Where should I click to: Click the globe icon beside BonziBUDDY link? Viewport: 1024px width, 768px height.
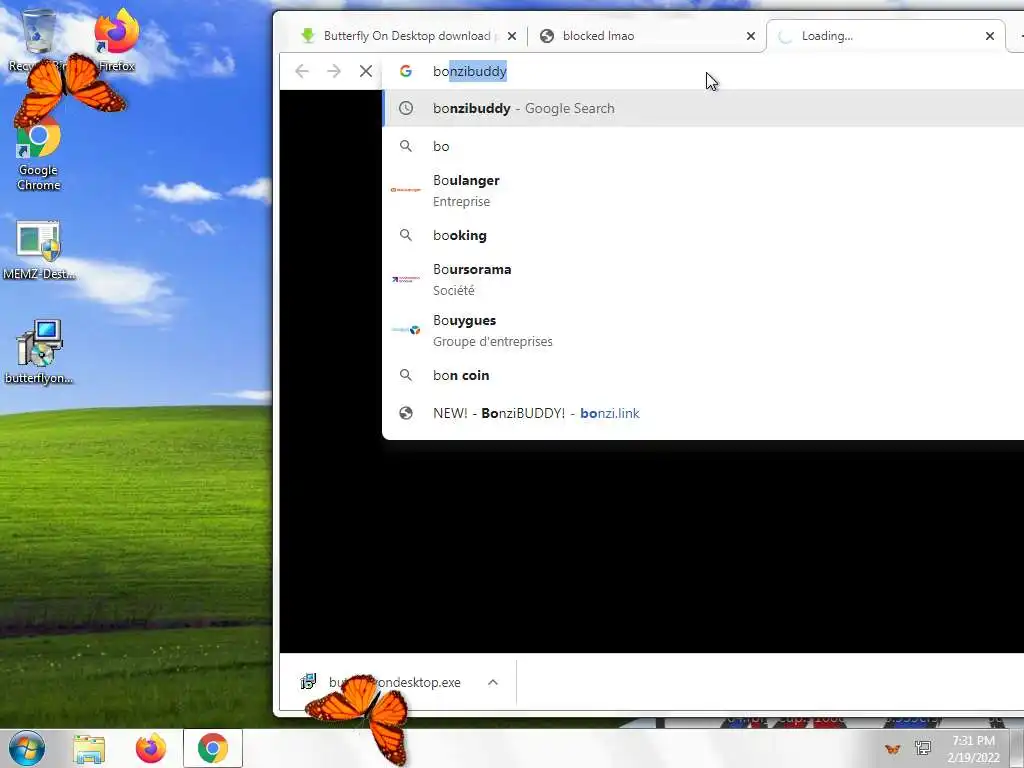tap(406, 413)
